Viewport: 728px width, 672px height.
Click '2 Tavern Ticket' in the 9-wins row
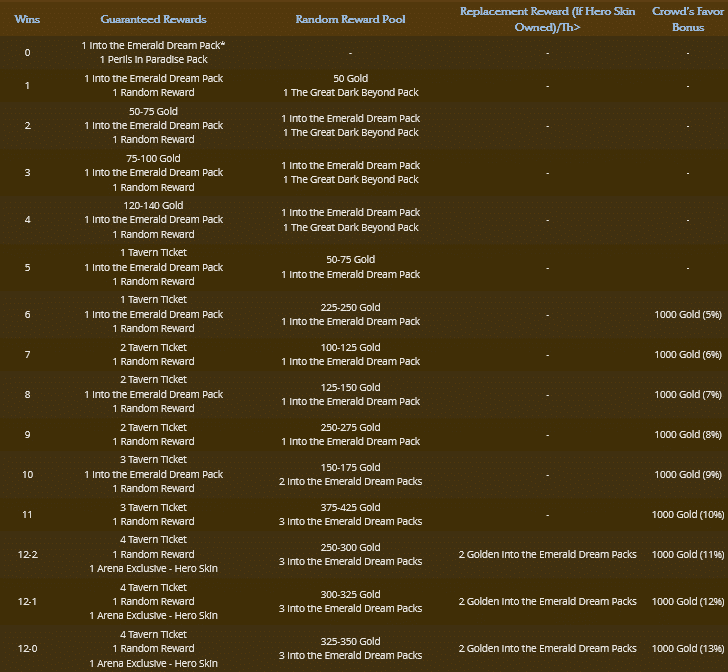[153, 427]
